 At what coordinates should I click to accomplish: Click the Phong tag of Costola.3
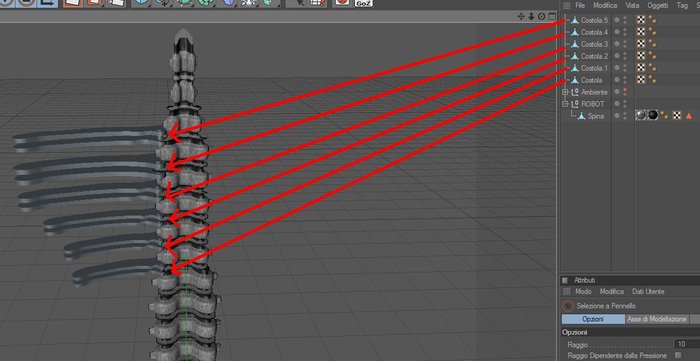652,44
